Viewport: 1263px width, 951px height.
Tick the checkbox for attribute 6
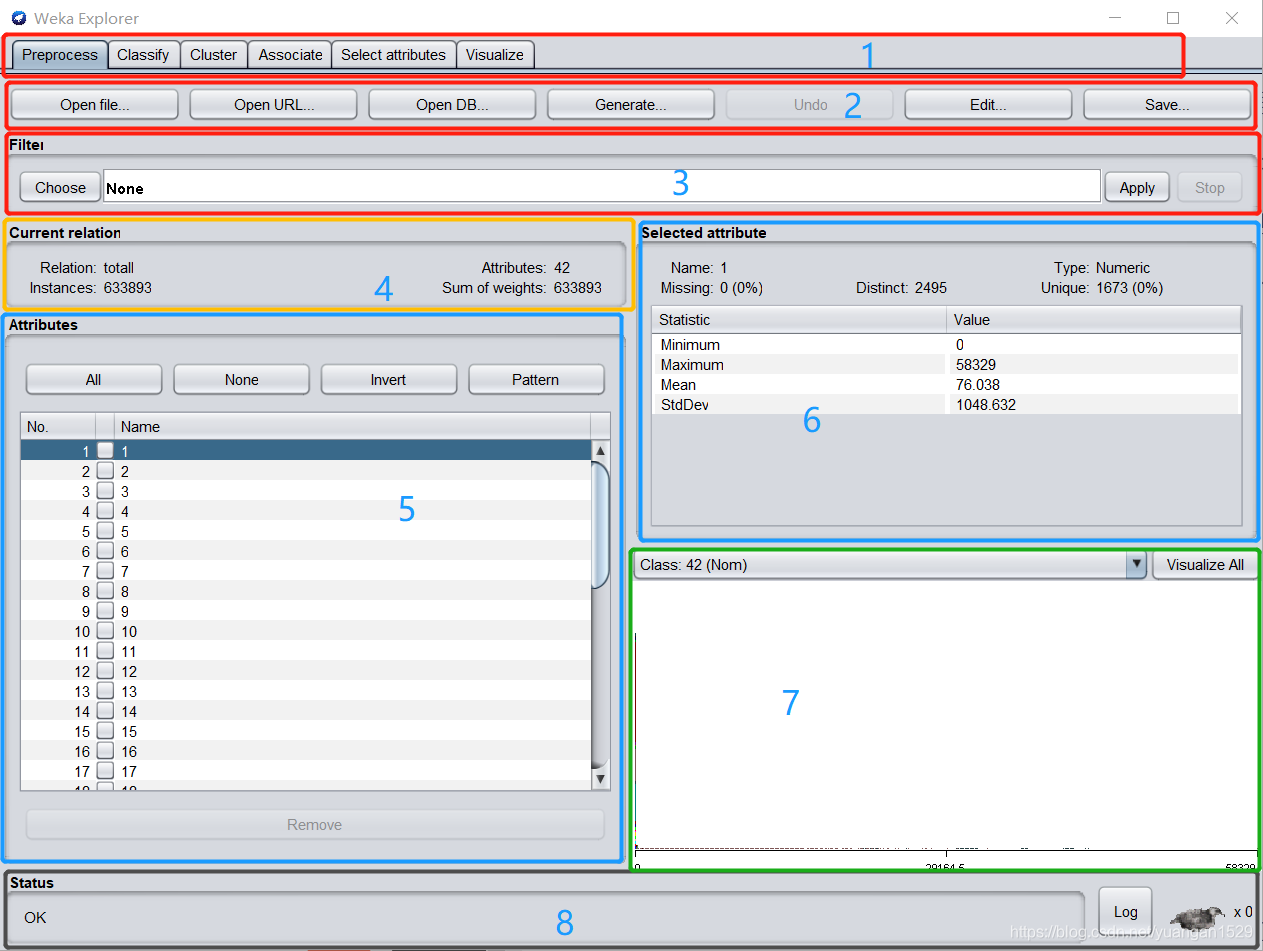(x=105, y=551)
